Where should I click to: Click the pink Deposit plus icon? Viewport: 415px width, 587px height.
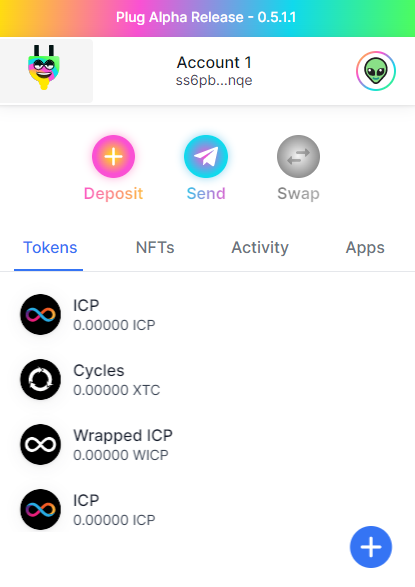[x=113, y=156]
